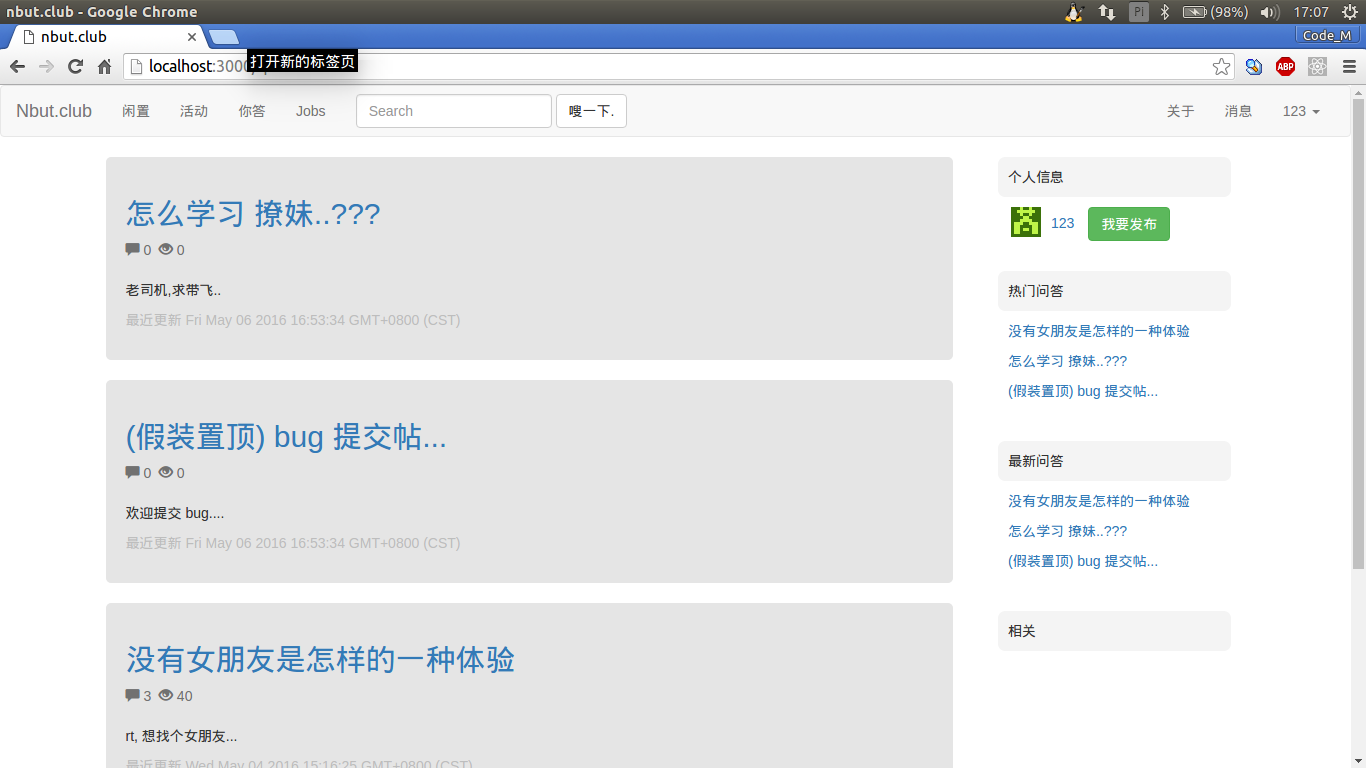Click the comment icon under 怎么学习 撩妹..???
The image size is (1366, 768).
133,249
